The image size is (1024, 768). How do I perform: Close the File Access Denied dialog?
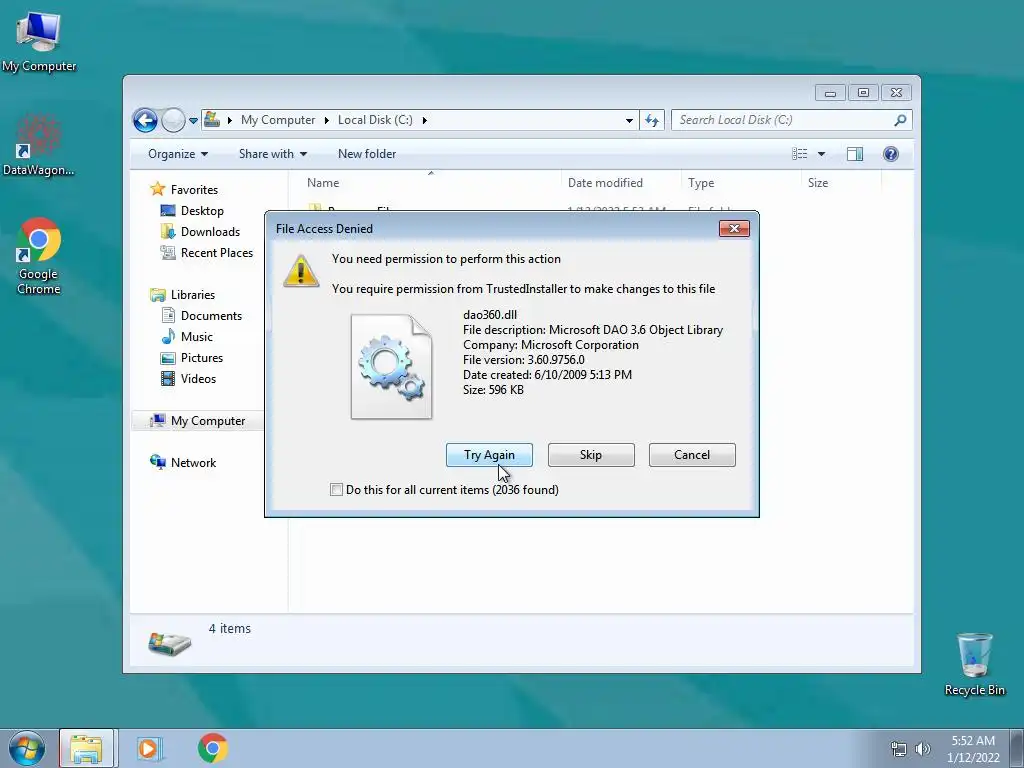click(734, 229)
